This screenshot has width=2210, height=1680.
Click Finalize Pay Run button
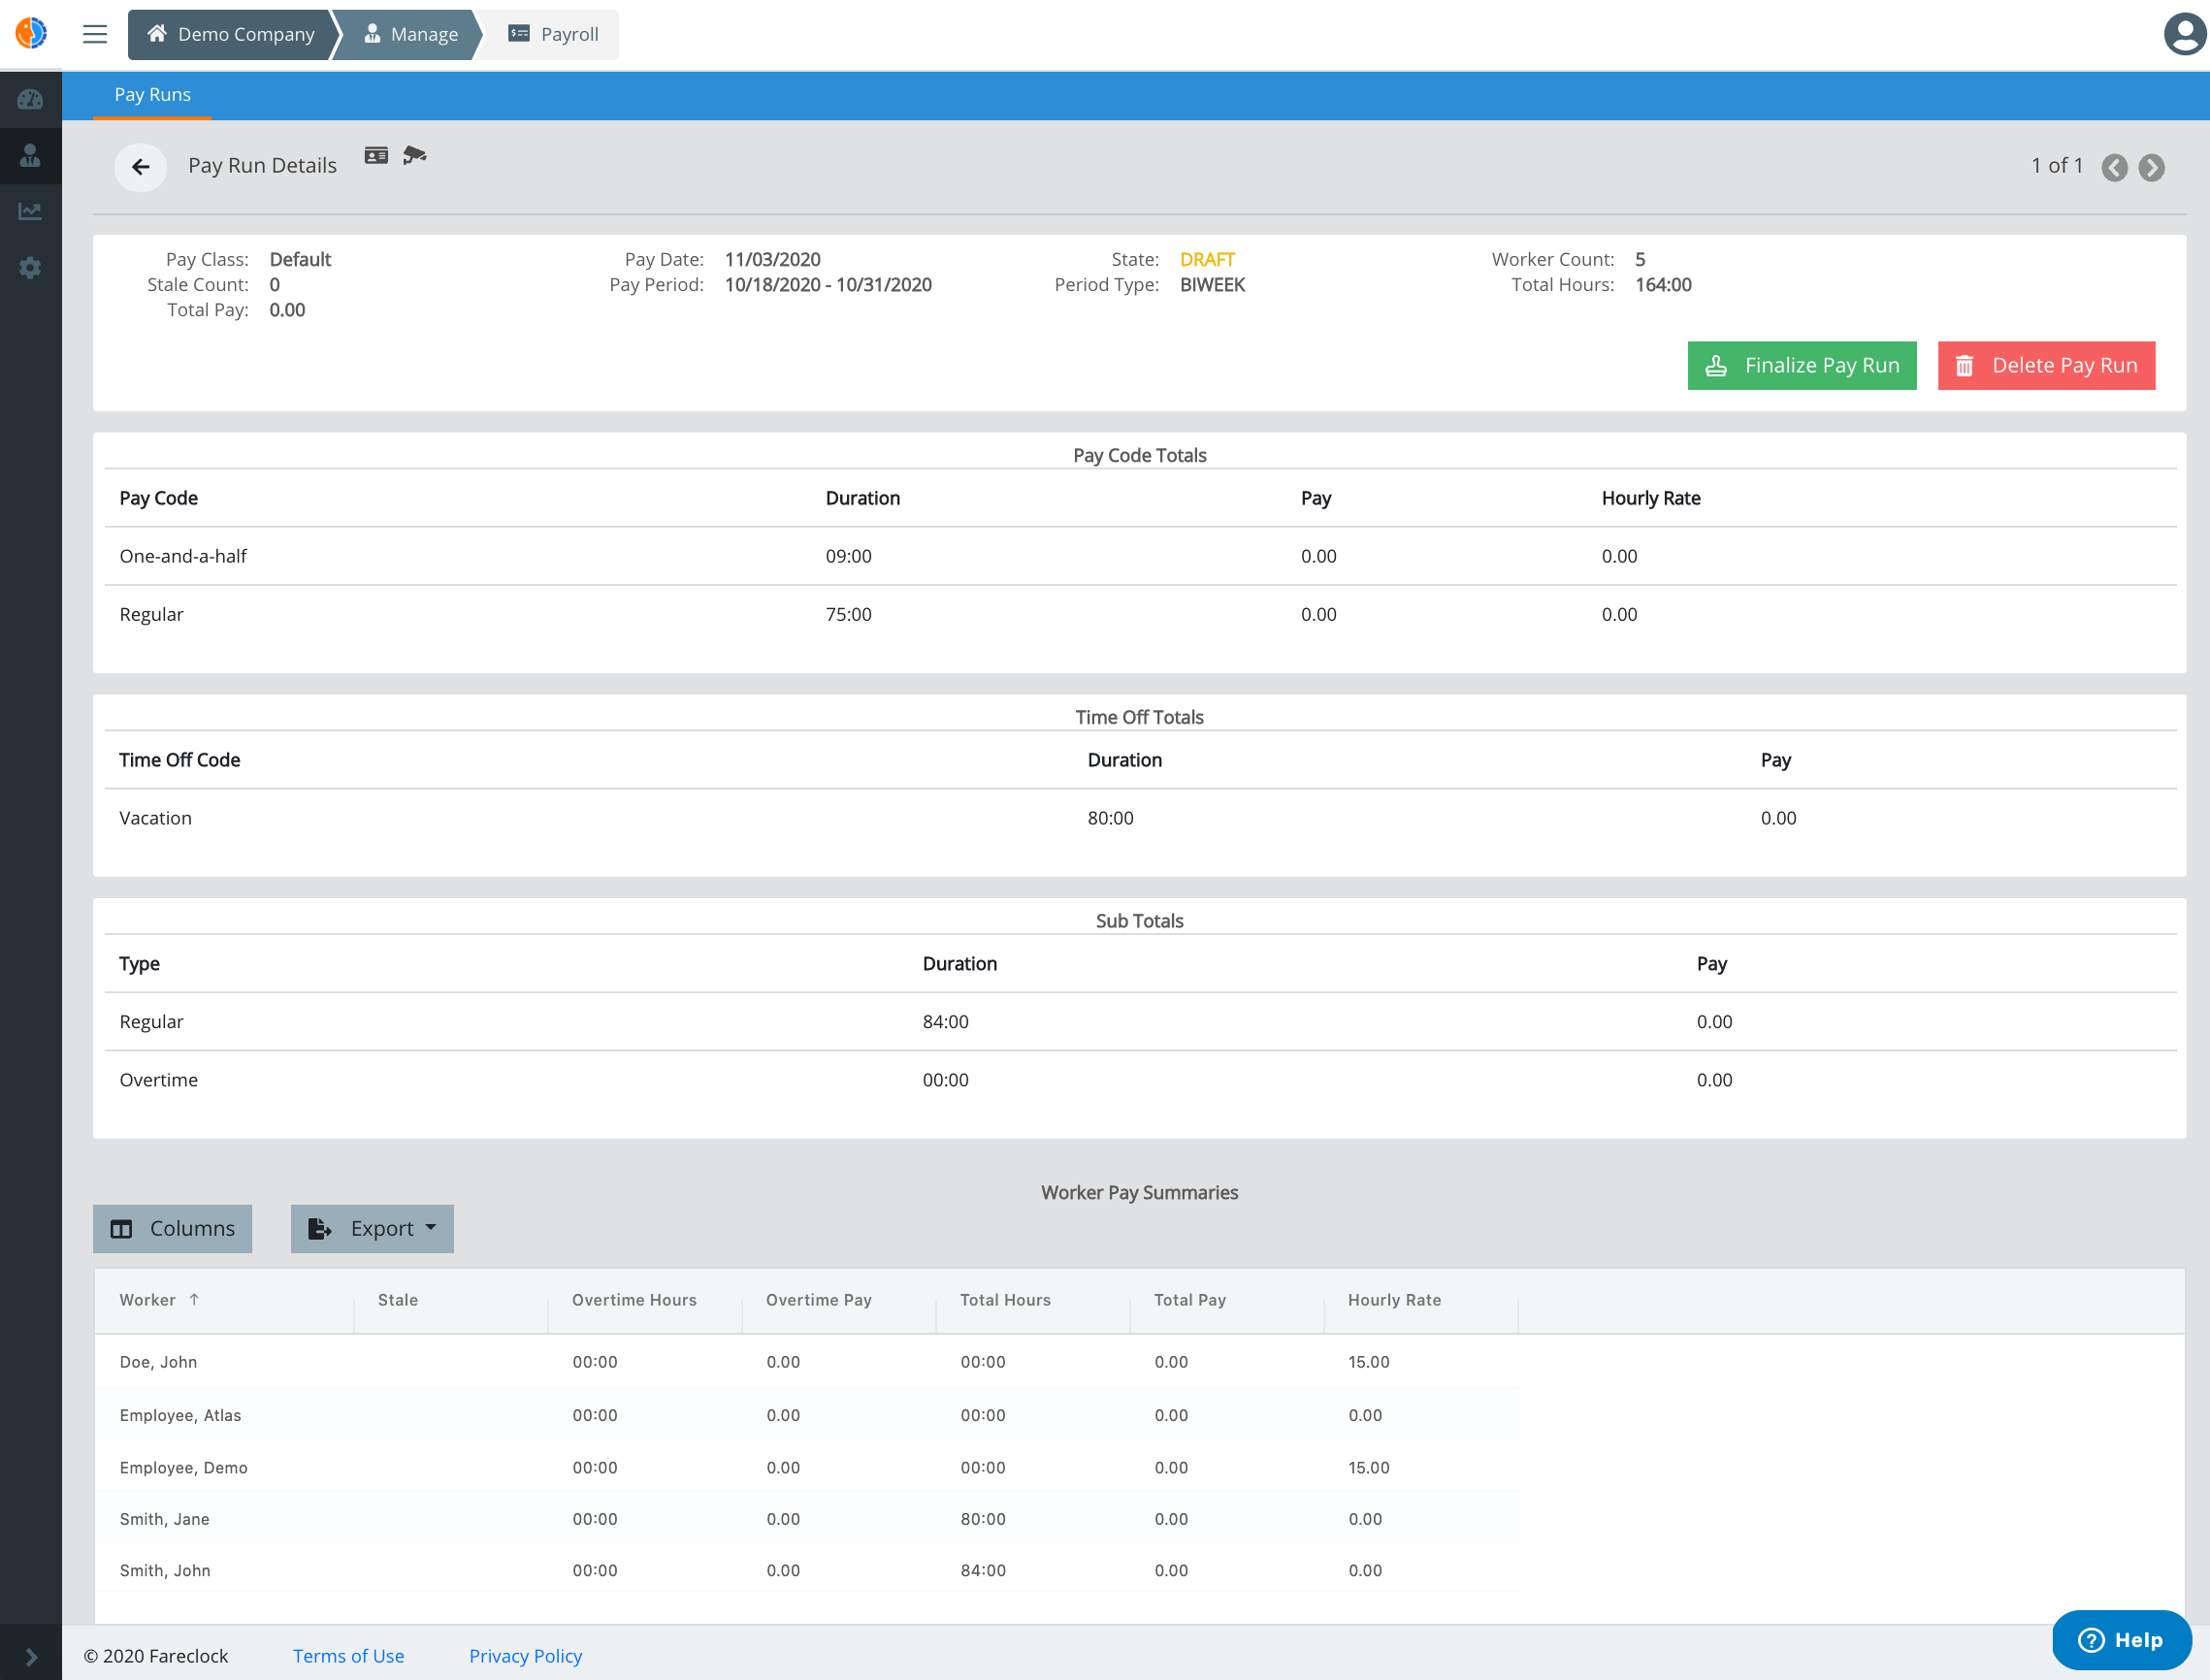click(x=1802, y=365)
